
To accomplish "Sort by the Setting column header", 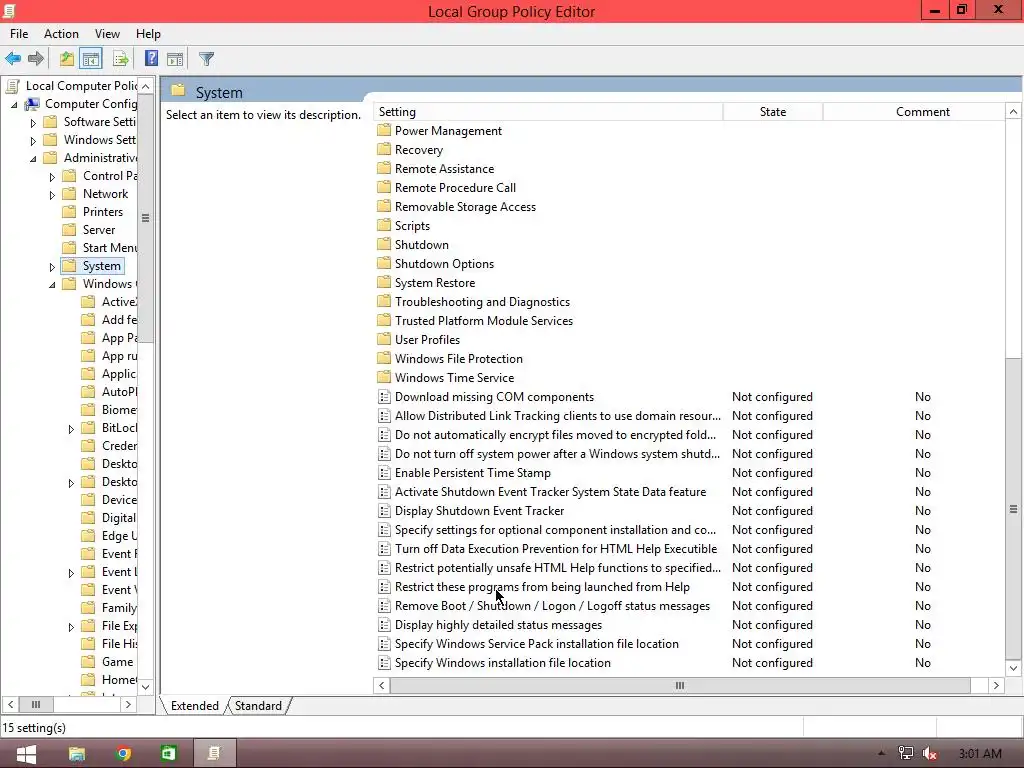I will (549, 112).
